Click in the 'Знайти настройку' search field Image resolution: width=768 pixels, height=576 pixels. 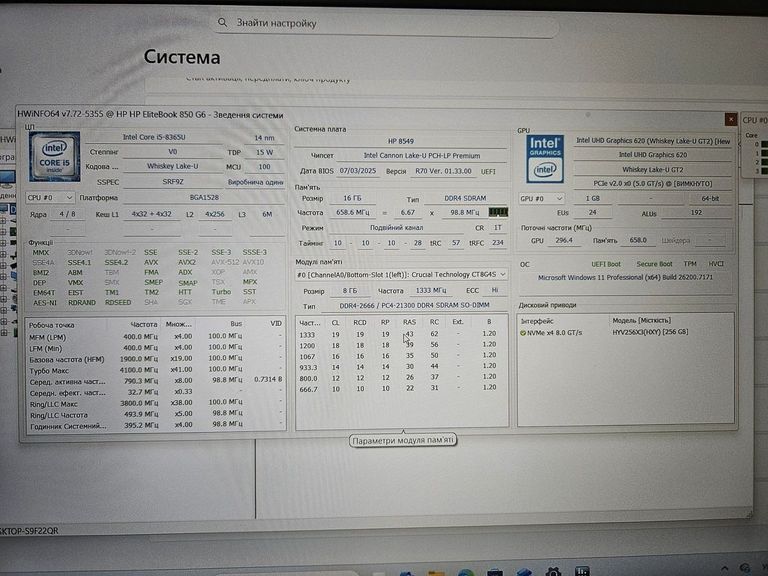pos(330,21)
